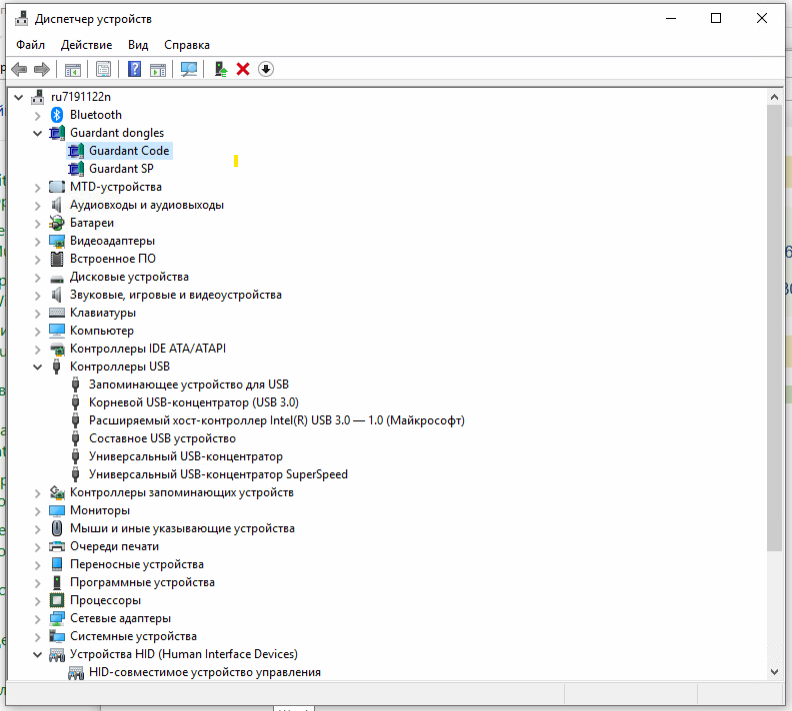Click the Bluetooth category icon
The image size is (792, 711).
pyautogui.click(x=58, y=115)
